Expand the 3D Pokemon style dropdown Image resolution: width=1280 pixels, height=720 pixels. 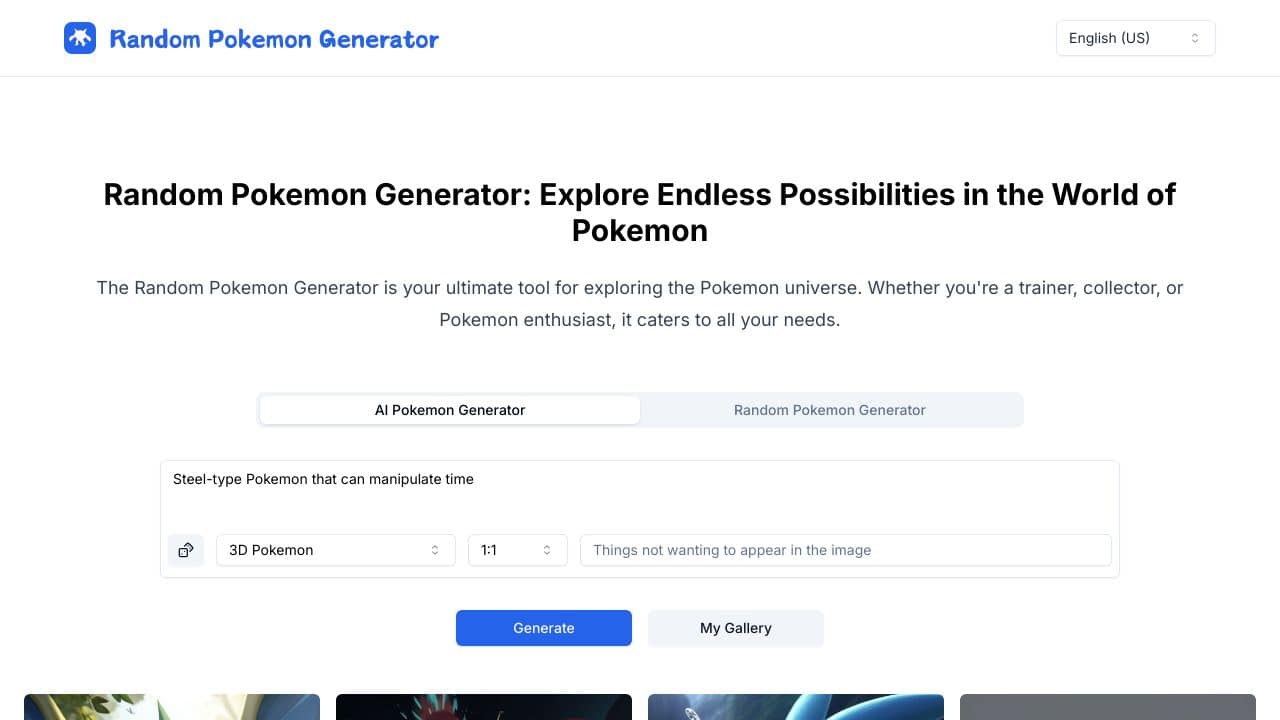(335, 550)
